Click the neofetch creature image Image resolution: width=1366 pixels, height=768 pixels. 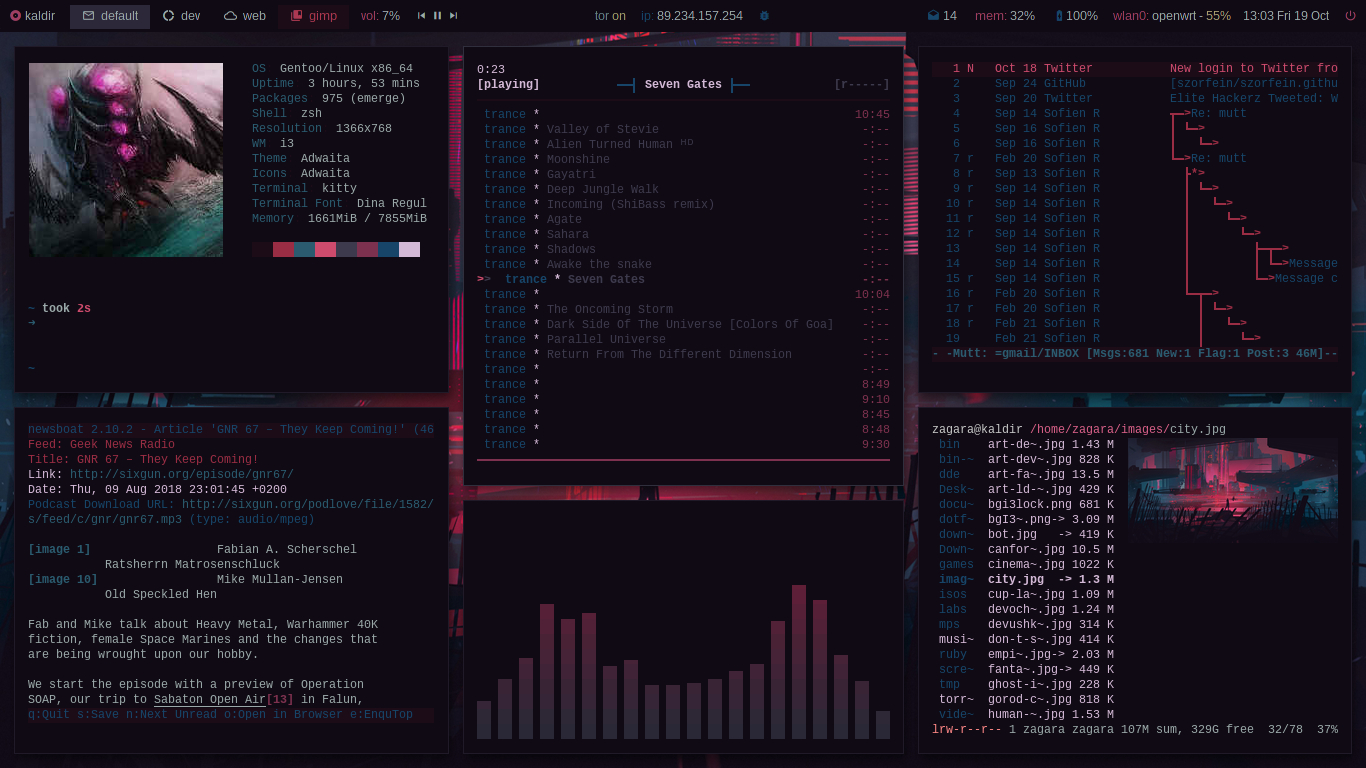tap(126, 160)
